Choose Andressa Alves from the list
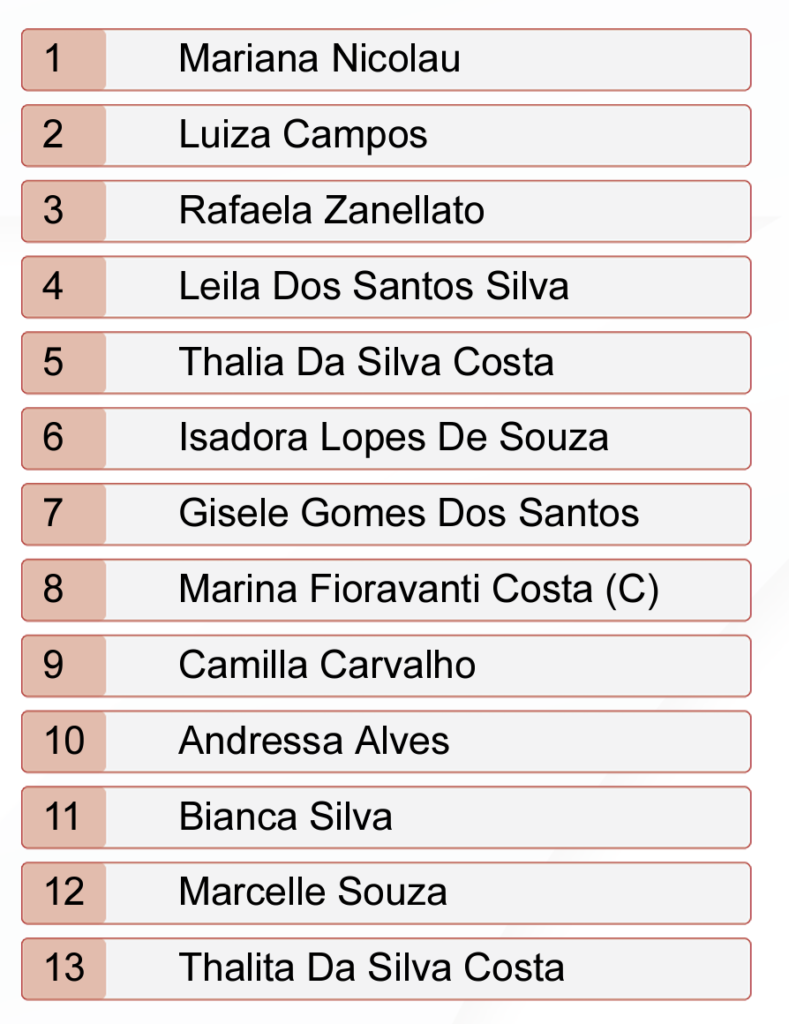This screenshot has width=789, height=1024. pos(314,741)
